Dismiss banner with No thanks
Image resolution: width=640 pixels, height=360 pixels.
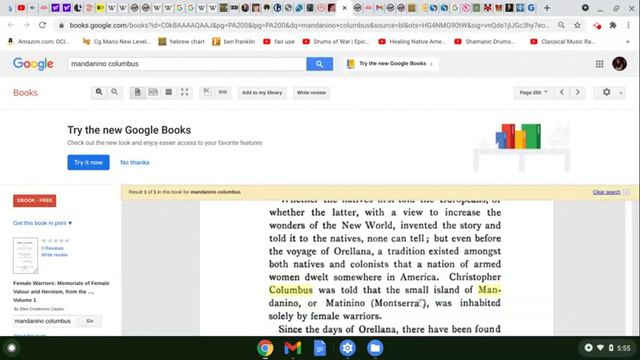(135, 162)
